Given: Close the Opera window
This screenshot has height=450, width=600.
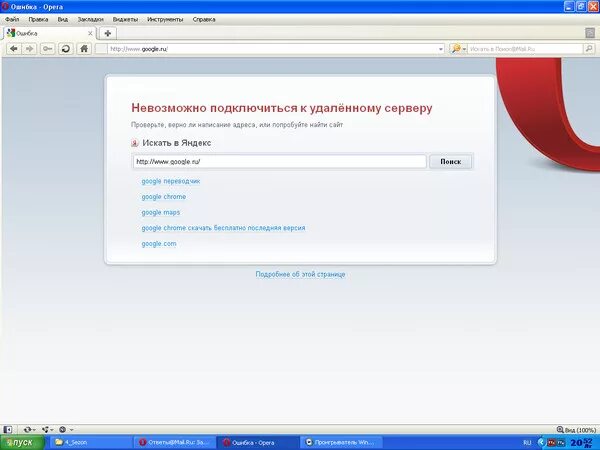Looking at the screenshot, I should (x=592, y=7).
